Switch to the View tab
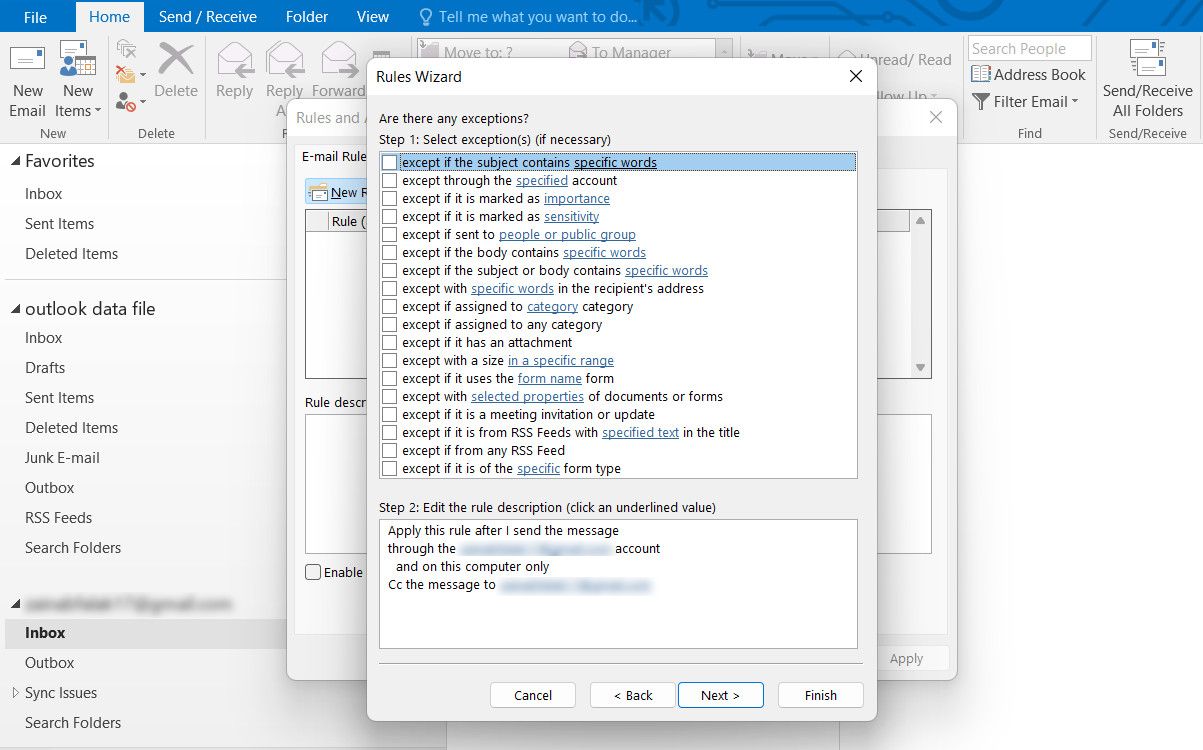 tap(373, 17)
